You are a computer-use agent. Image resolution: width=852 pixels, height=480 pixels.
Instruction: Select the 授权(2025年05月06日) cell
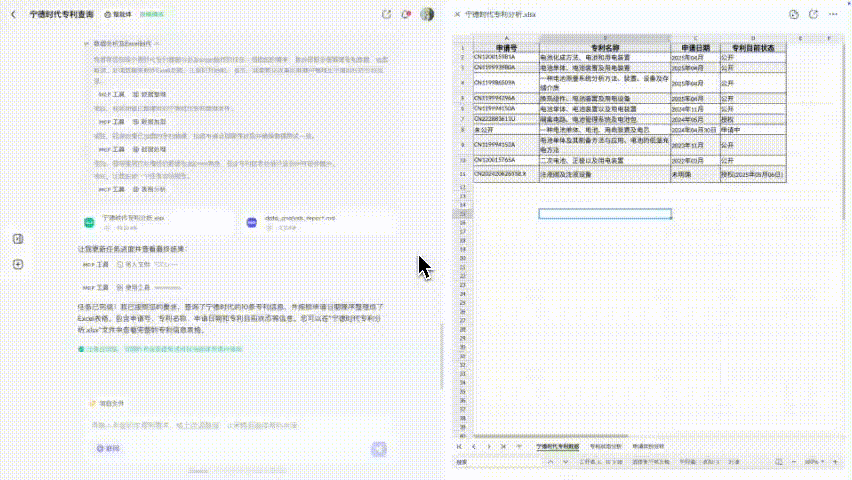753,174
